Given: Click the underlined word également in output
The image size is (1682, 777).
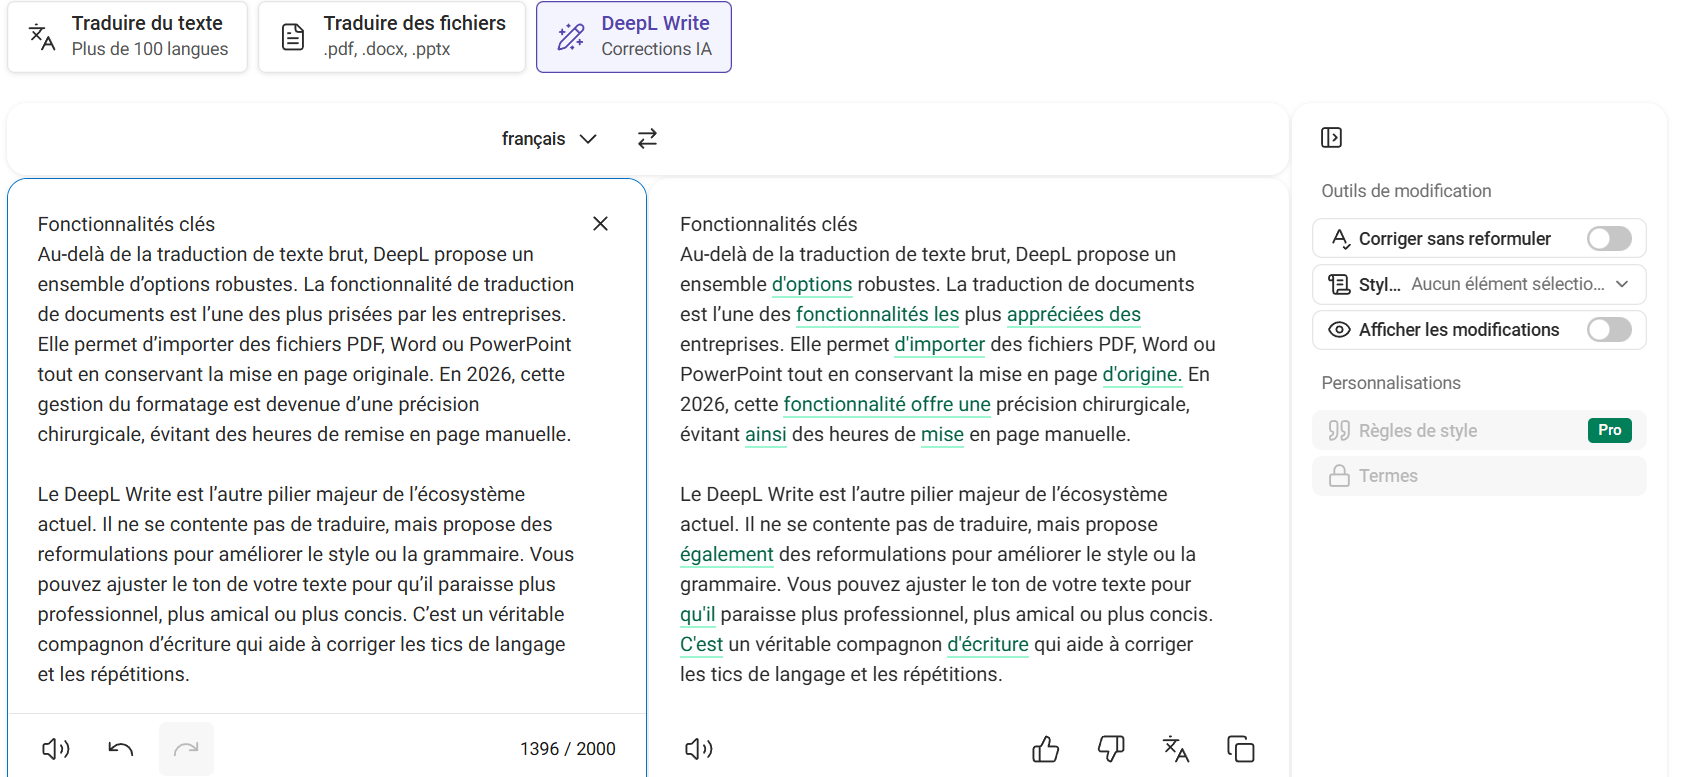Looking at the screenshot, I should (x=726, y=555).
